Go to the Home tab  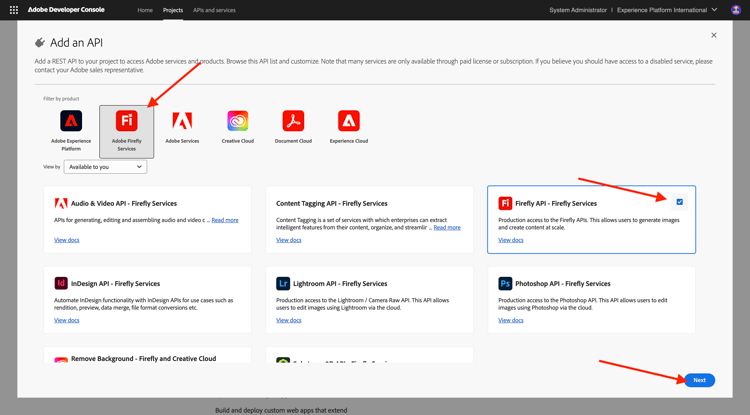(x=145, y=10)
